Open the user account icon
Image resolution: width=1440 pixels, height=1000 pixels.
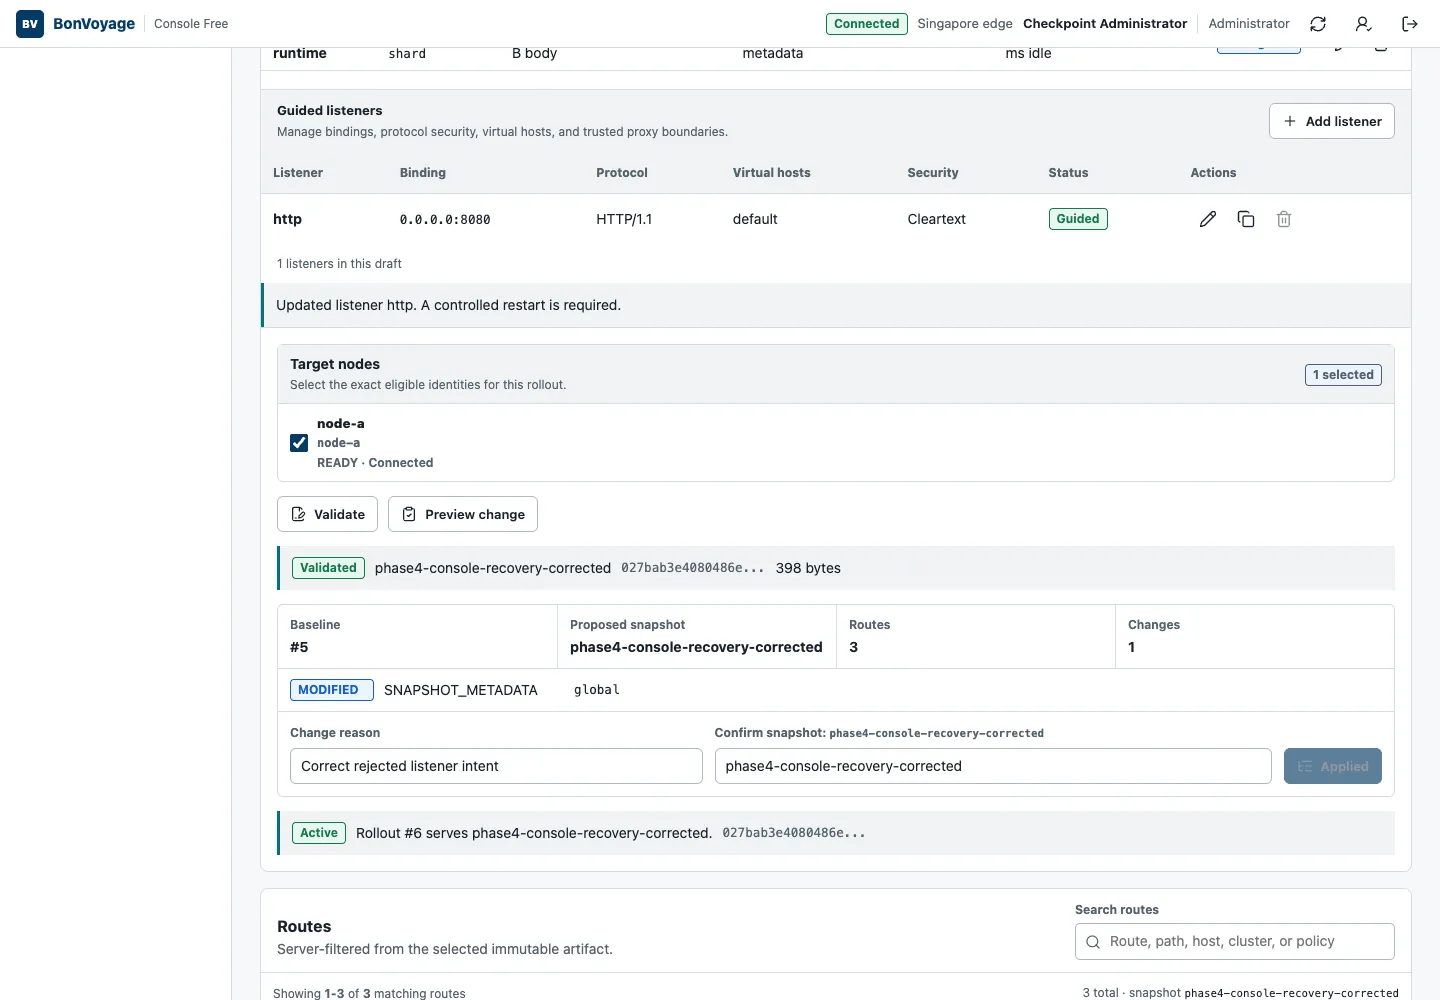[1363, 24]
